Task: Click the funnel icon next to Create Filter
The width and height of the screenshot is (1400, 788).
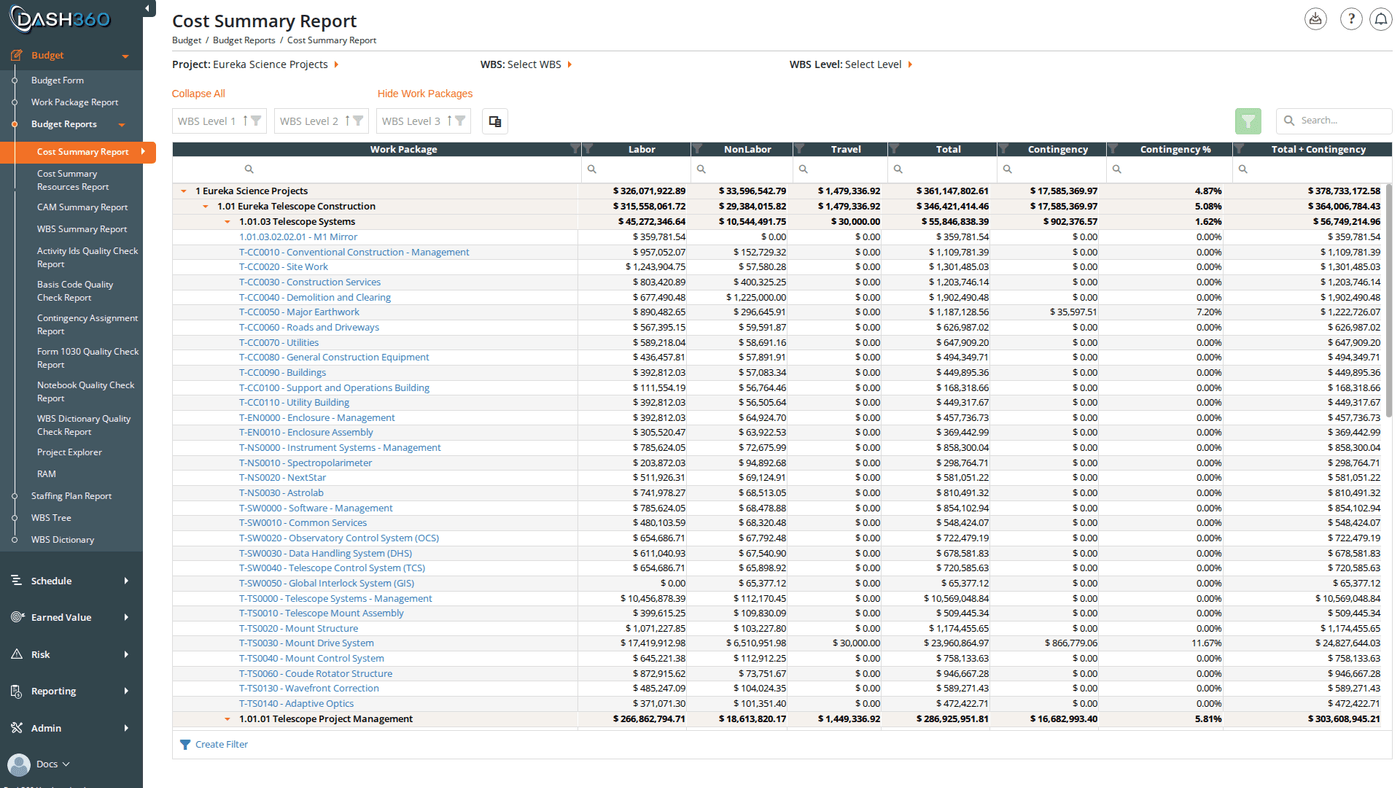Action: point(185,744)
